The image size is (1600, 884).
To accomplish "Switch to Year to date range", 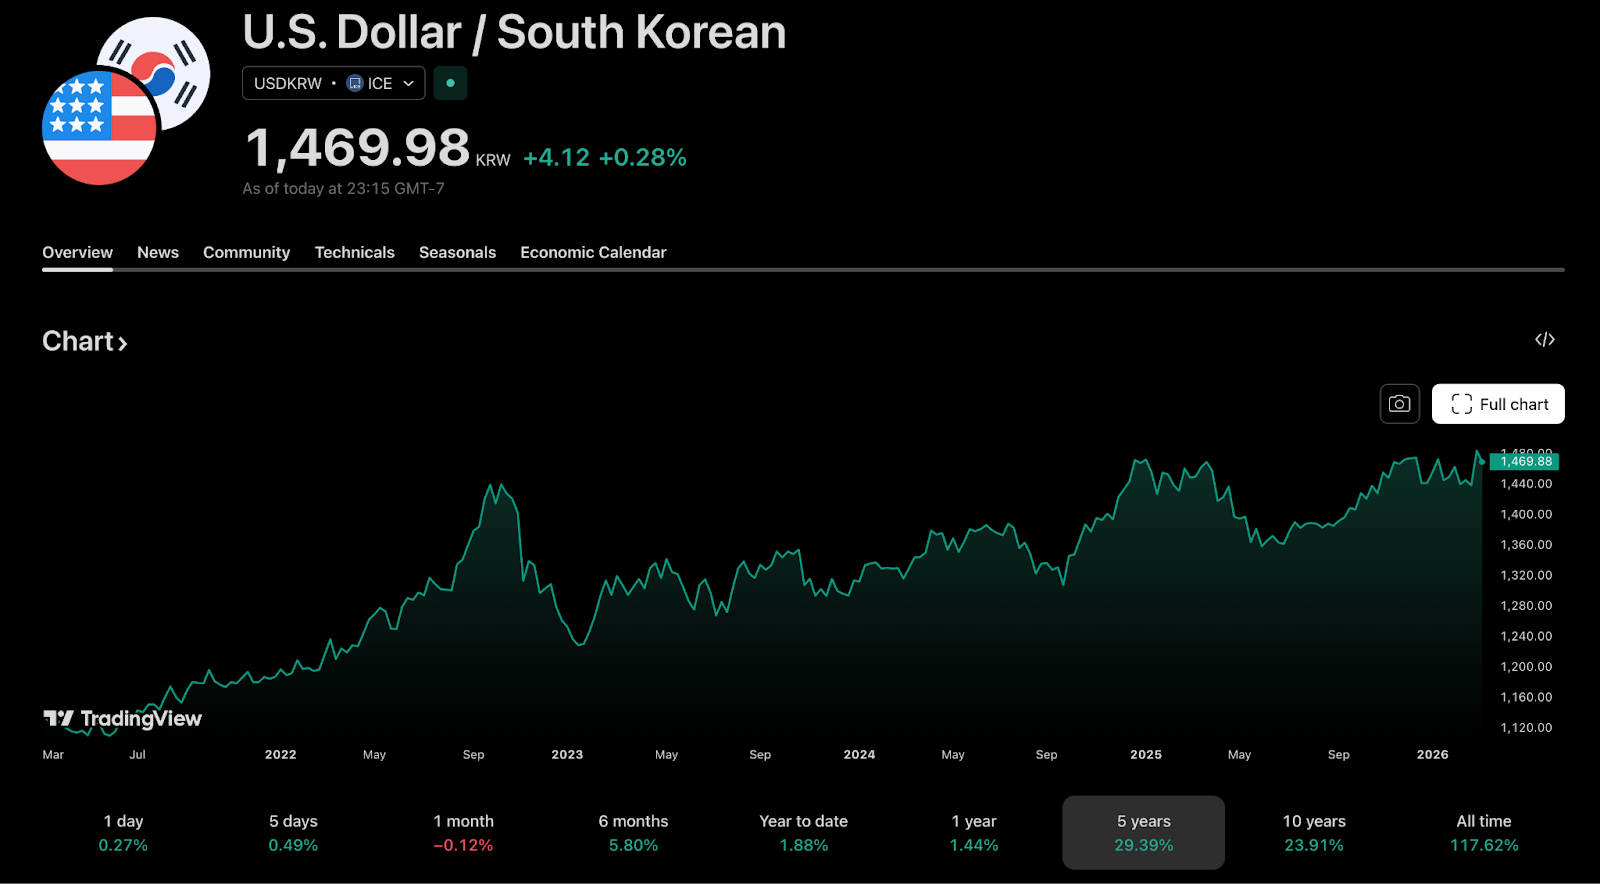I will click(803, 832).
